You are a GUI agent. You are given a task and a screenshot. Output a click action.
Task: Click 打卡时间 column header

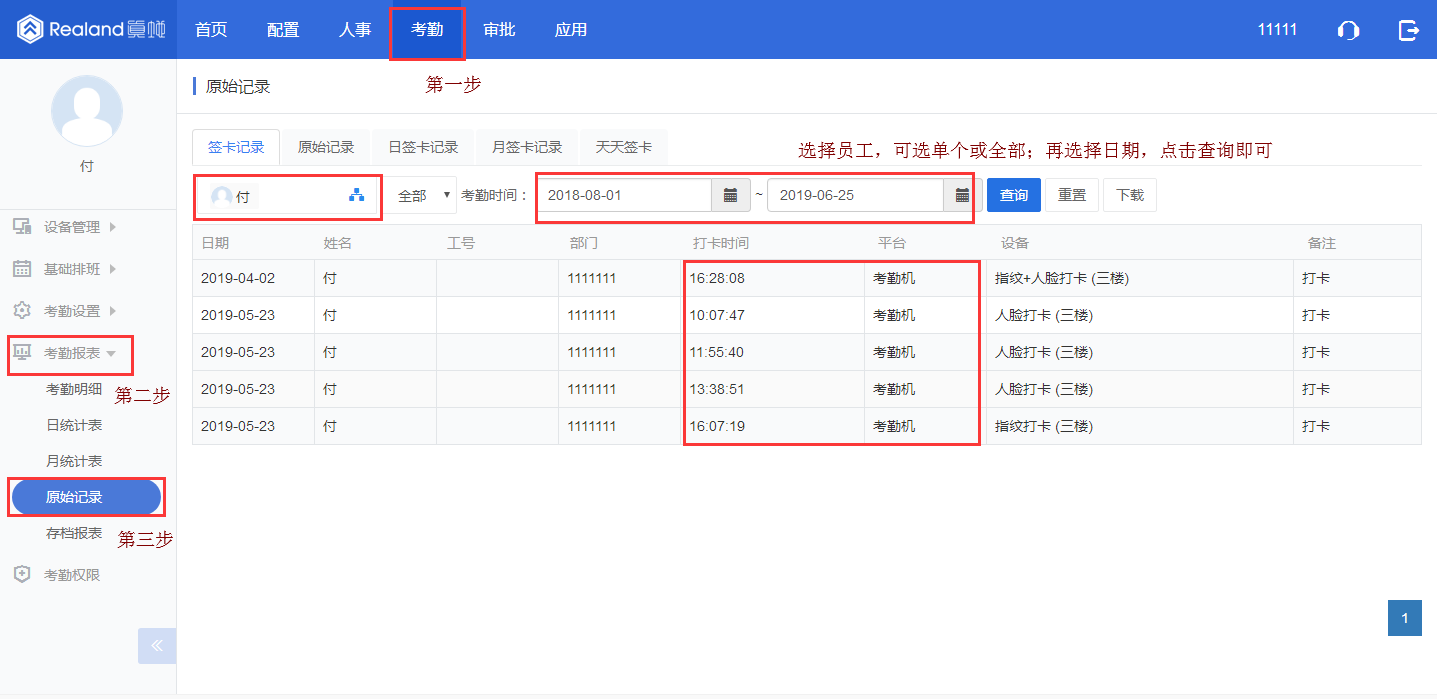click(x=721, y=243)
